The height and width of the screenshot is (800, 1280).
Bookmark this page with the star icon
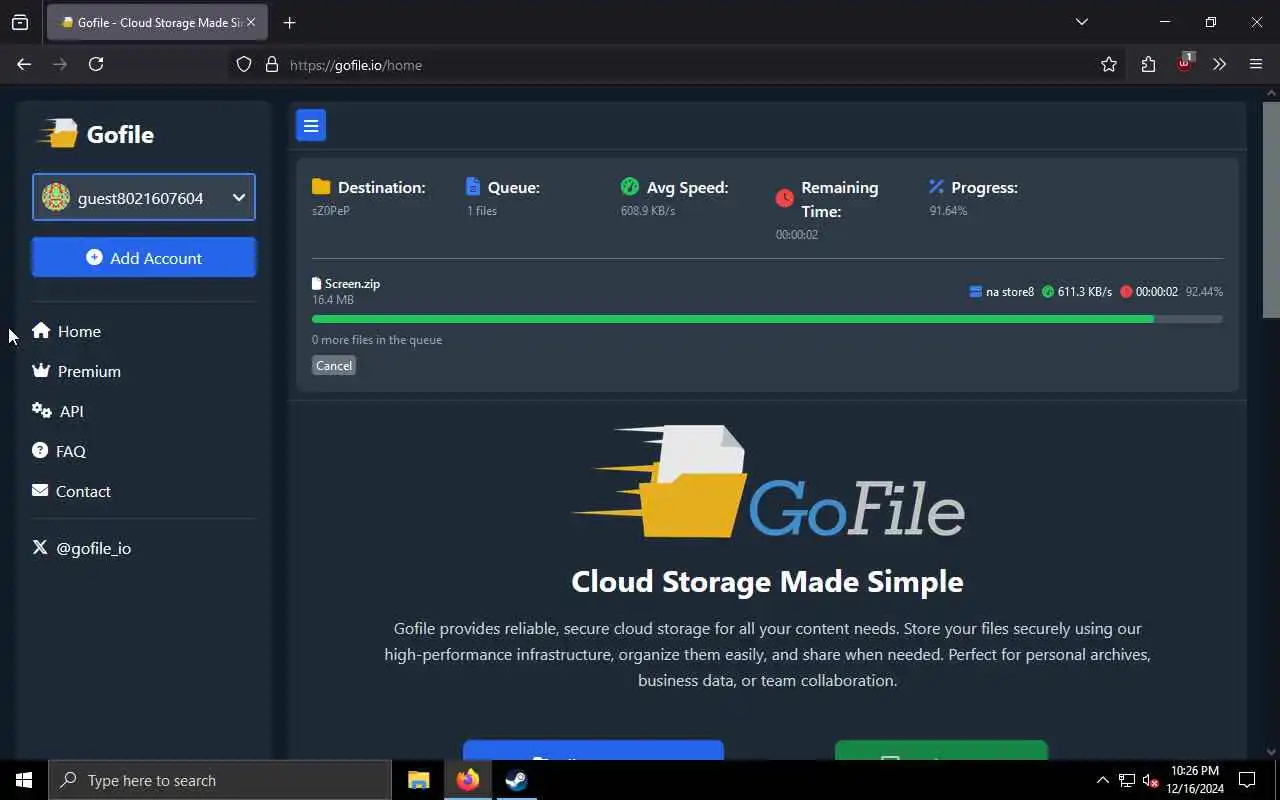click(x=1109, y=64)
